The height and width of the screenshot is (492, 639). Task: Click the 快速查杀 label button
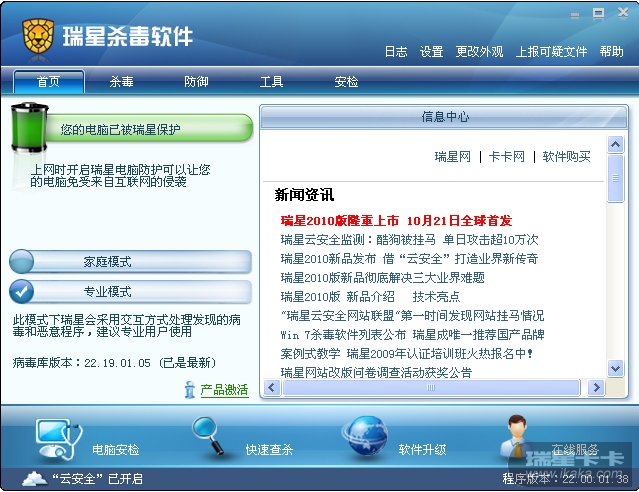pos(269,450)
